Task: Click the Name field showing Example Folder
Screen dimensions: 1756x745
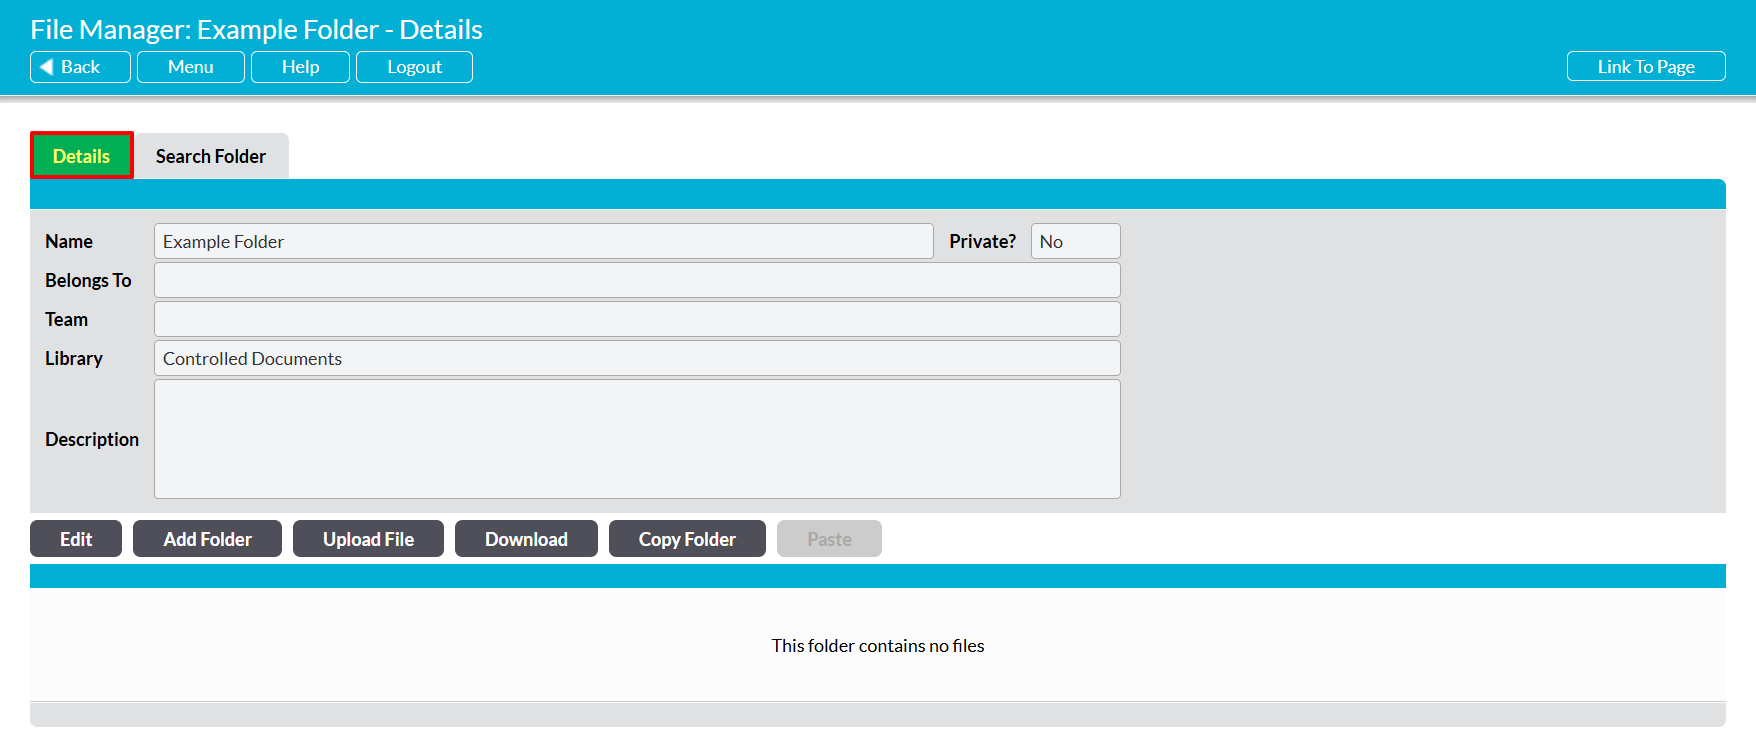Action: 543,242
